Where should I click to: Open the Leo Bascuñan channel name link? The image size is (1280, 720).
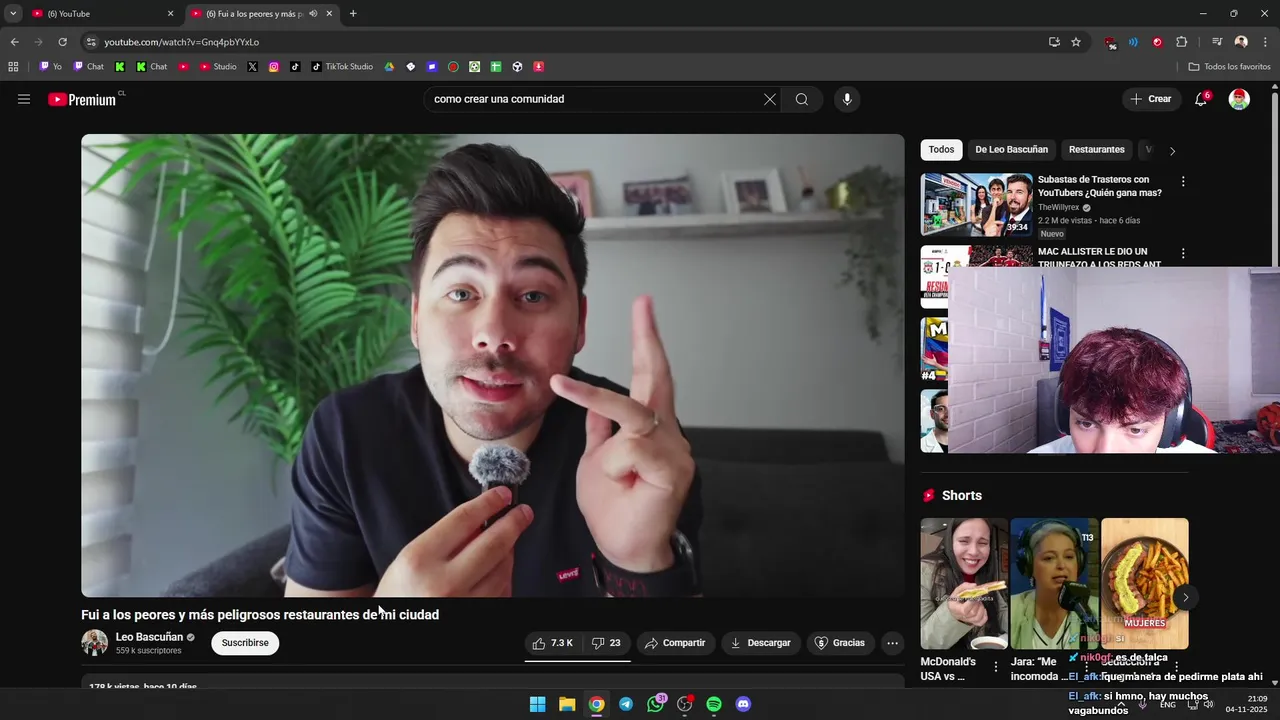coord(149,637)
